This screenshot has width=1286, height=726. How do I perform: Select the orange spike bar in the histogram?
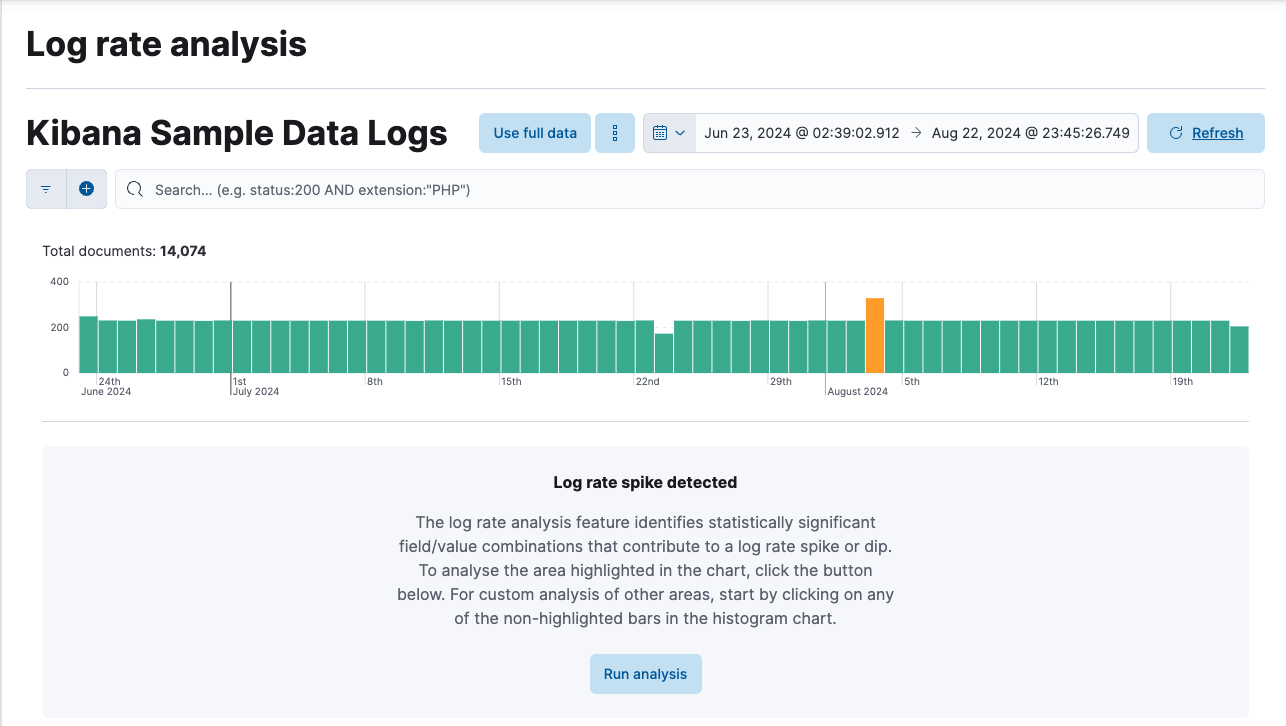pyautogui.click(x=875, y=330)
